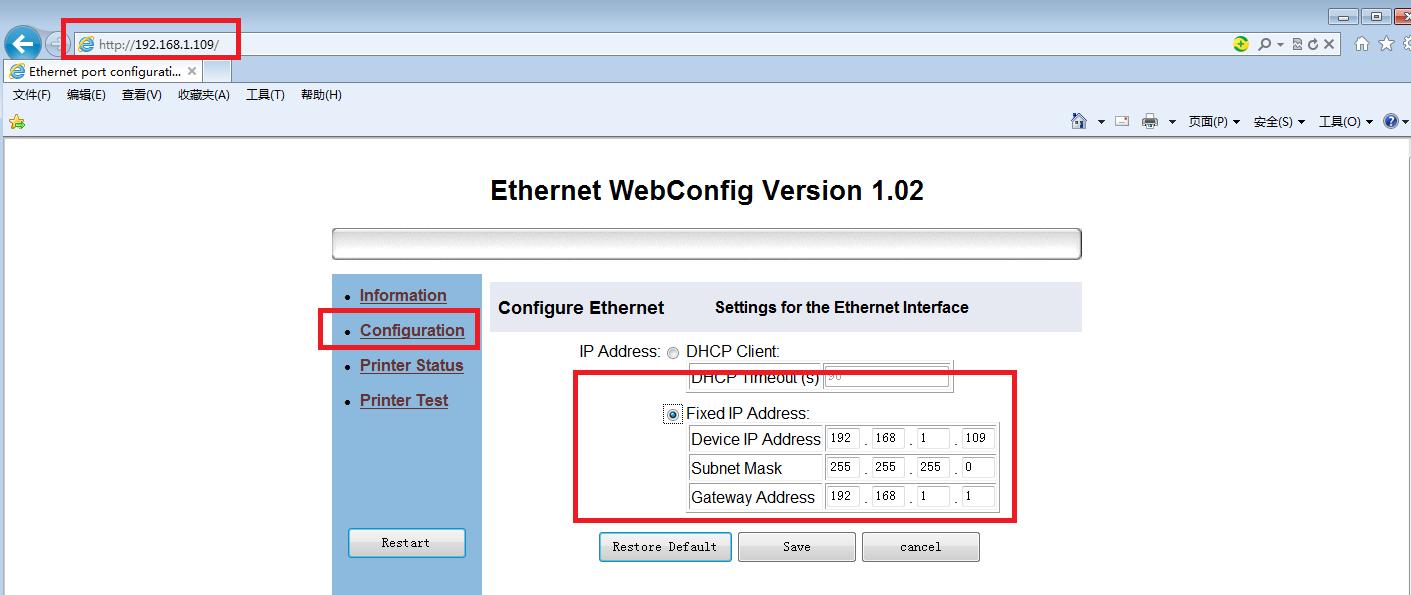The image size is (1411, 595).
Task: Click Device IP Address second octet 168
Action: coord(888,438)
